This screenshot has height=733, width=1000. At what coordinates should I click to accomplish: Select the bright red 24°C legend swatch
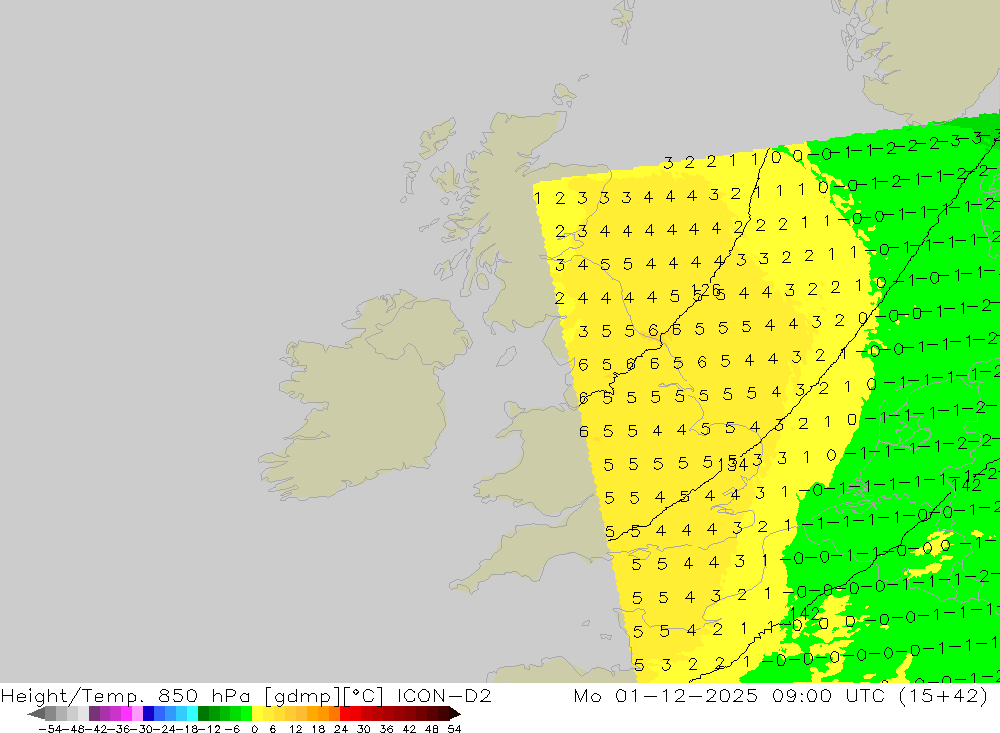[345, 713]
